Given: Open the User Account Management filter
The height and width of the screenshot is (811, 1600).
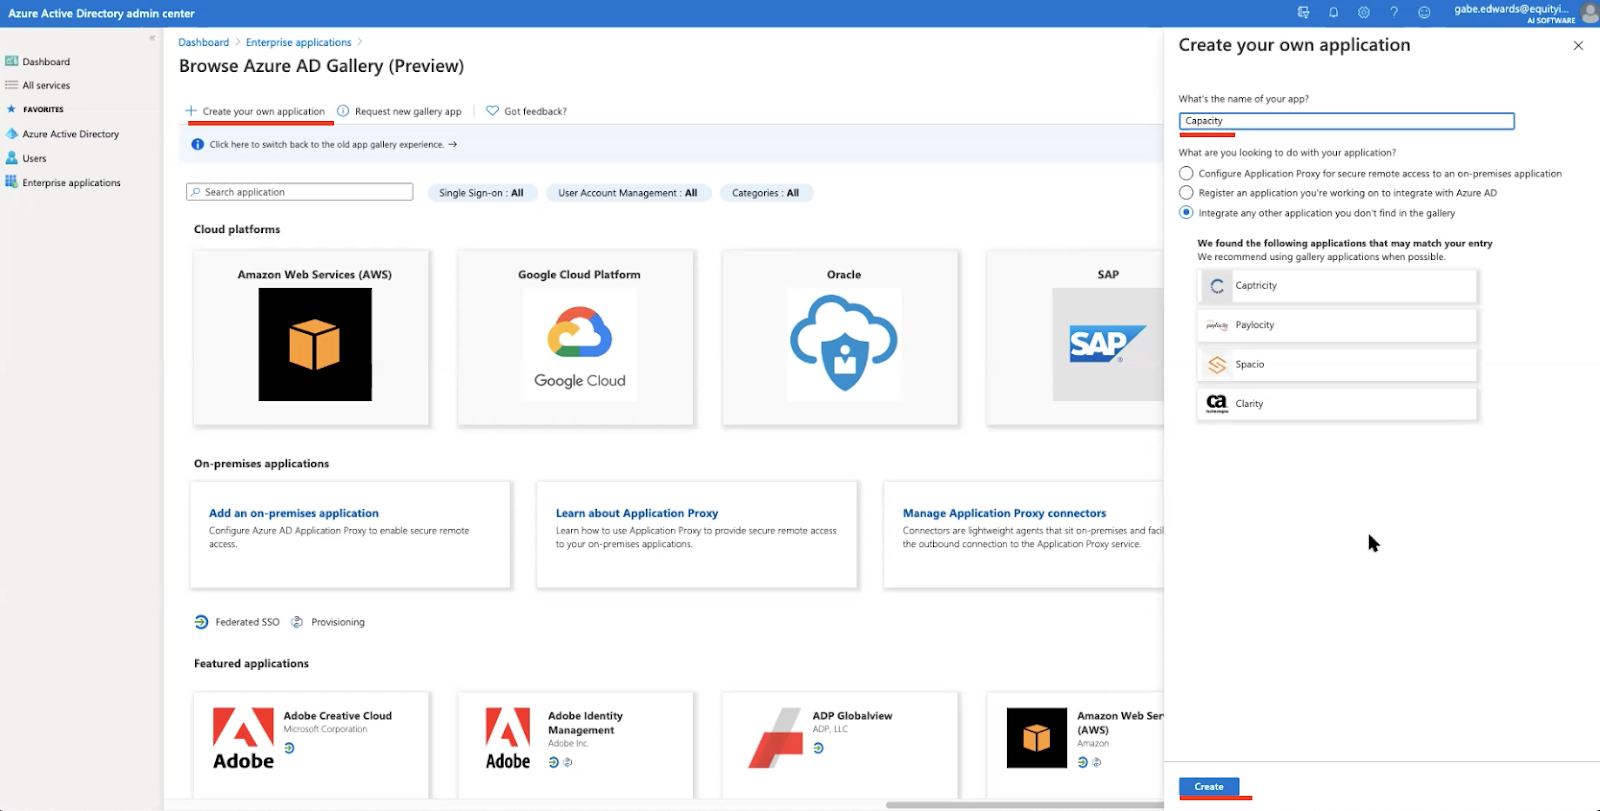Looking at the screenshot, I should tap(628, 193).
